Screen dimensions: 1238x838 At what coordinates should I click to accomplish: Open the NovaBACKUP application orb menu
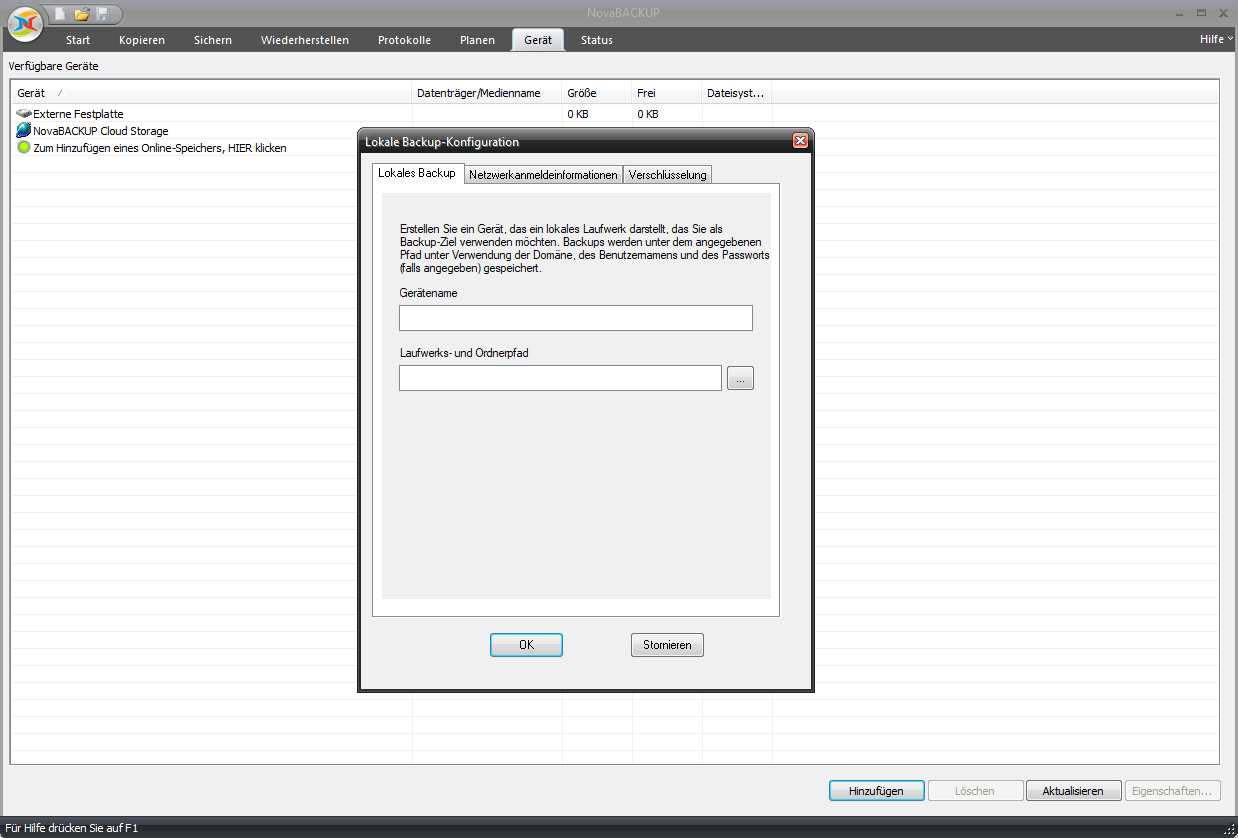click(26, 22)
